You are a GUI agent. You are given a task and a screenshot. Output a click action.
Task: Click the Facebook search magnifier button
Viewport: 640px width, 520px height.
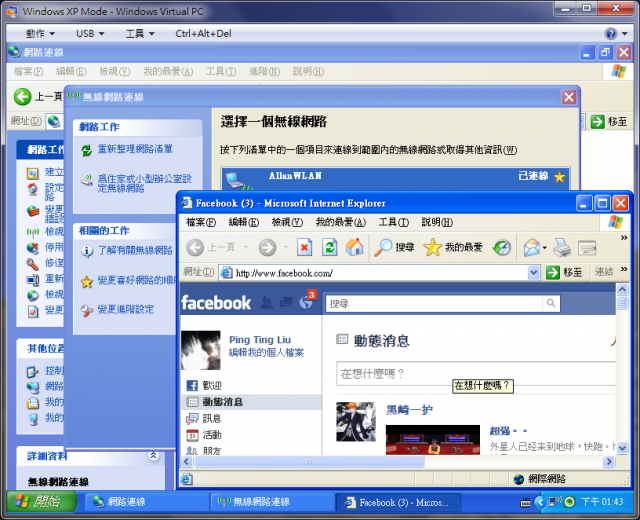[x=551, y=303]
